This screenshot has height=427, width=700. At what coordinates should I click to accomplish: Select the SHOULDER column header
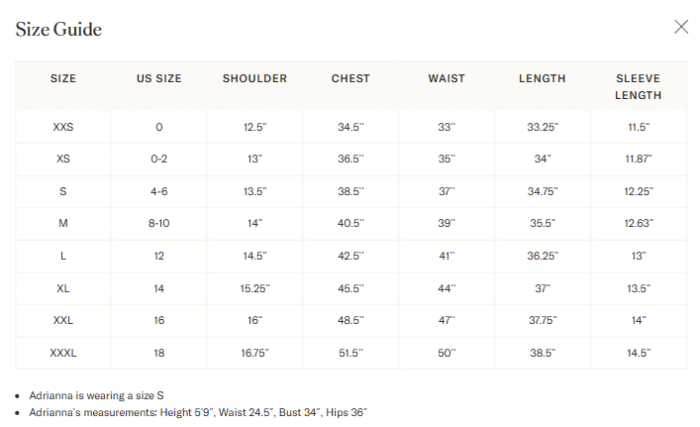[254, 79]
